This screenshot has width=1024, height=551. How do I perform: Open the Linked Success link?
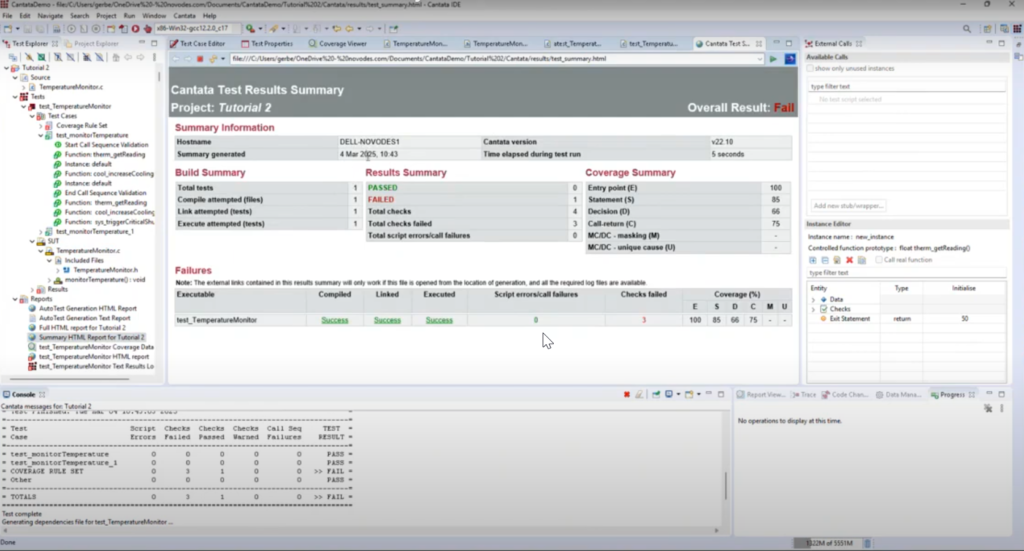click(387, 321)
